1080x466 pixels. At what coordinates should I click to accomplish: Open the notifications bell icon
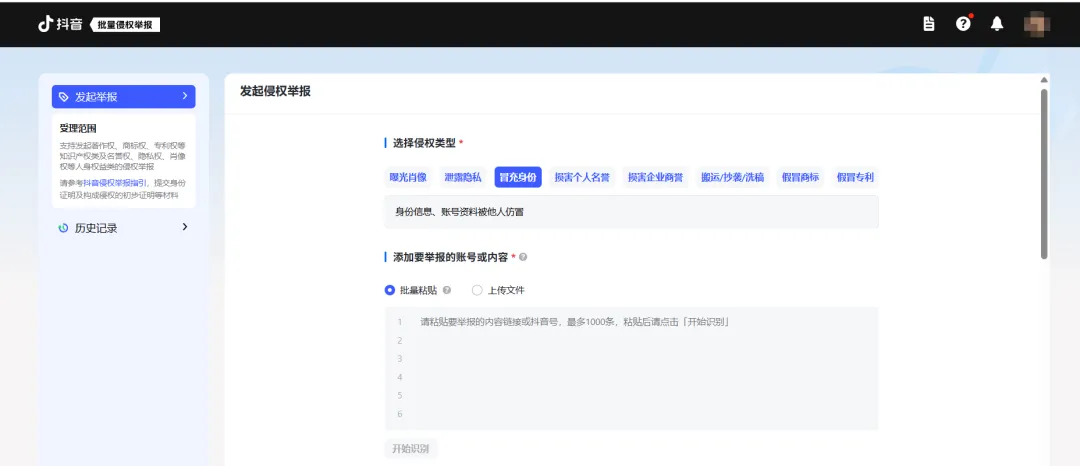pos(997,24)
